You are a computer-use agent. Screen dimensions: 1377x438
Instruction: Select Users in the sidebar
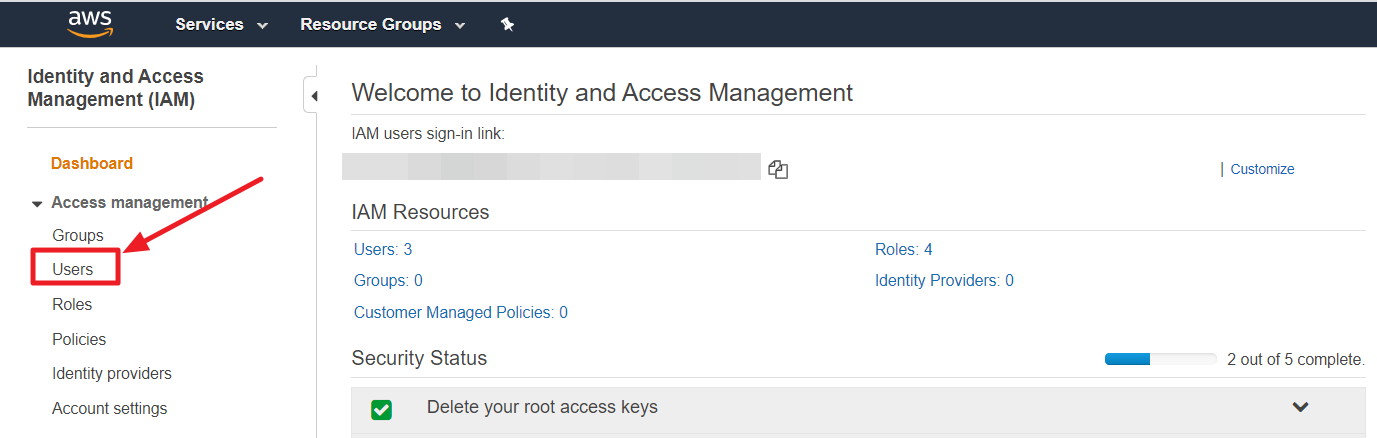tap(73, 269)
